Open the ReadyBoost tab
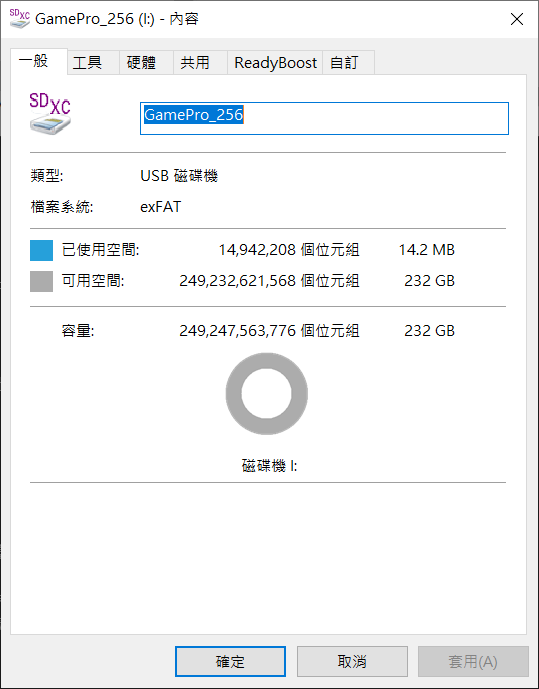Viewport: 539px width, 689px height. tap(275, 62)
